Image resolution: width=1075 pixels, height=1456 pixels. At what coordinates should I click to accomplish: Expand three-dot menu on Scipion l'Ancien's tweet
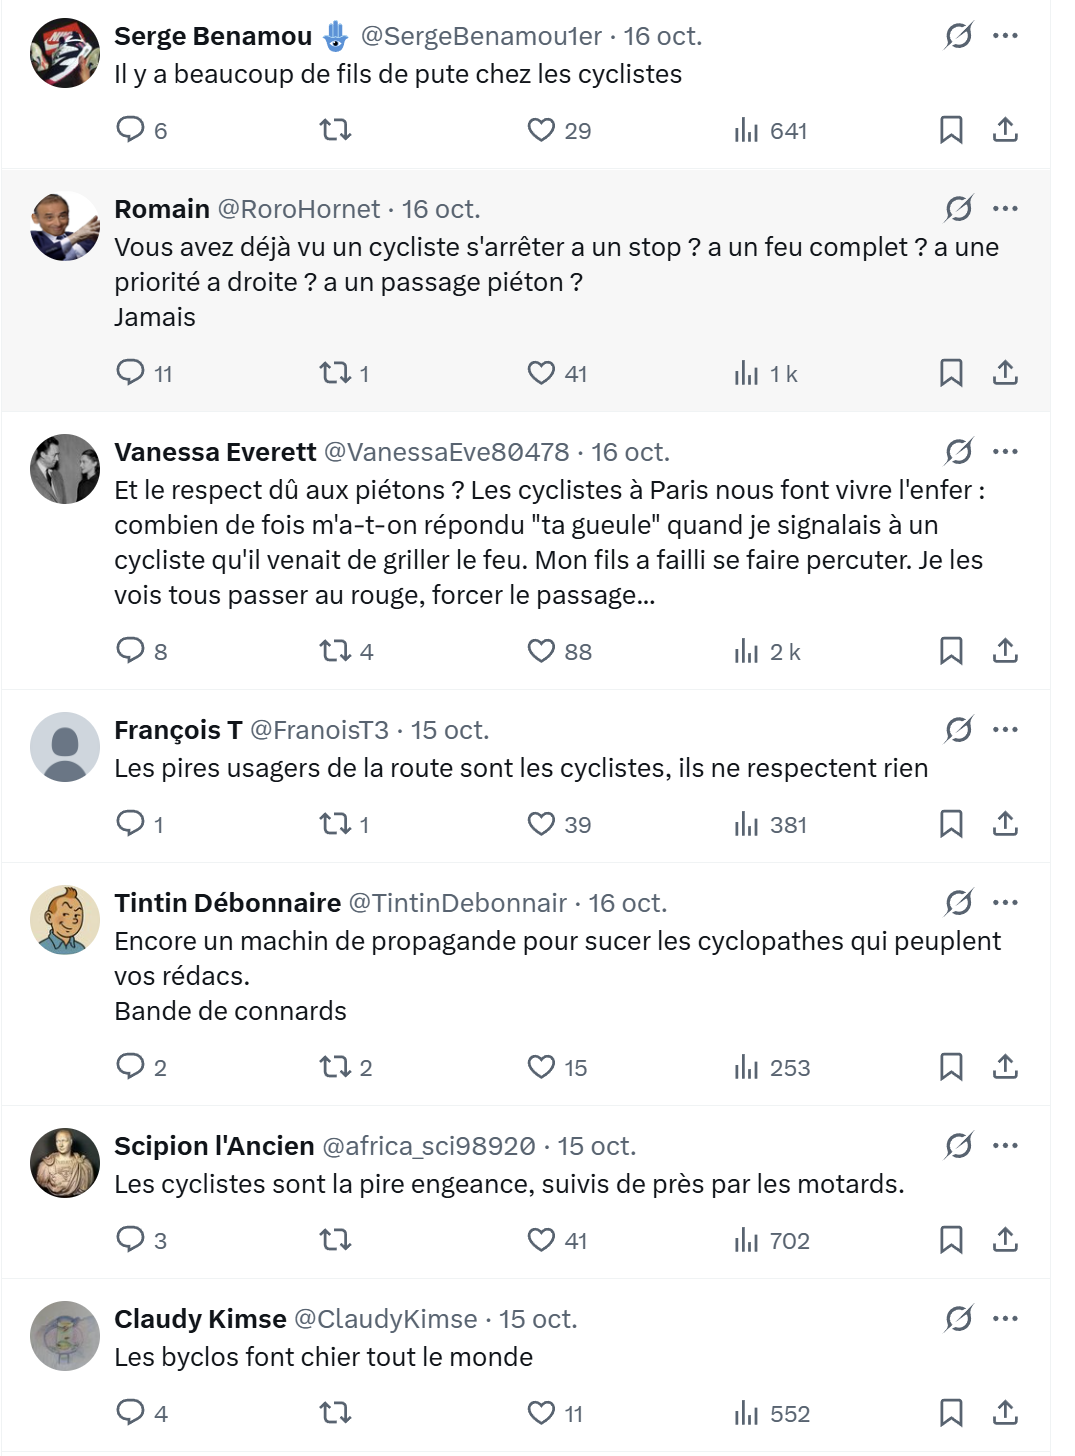[1005, 1146]
